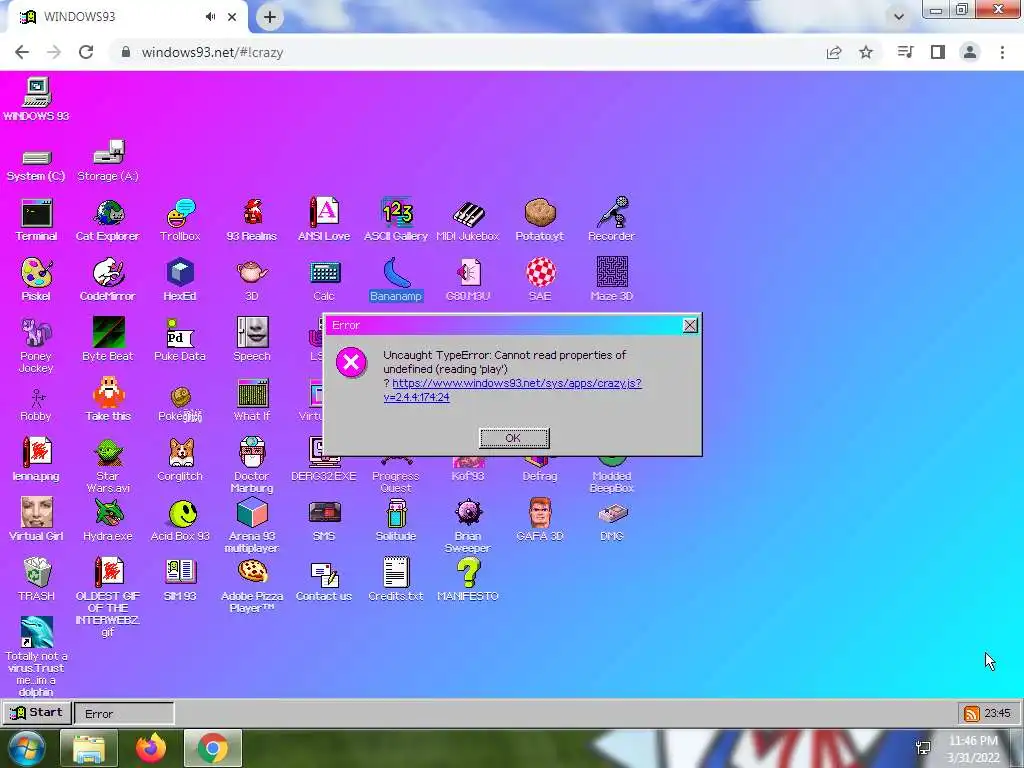Open Firefox from the Windows taskbar
The width and height of the screenshot is (1024, 768).
click(151, 748)
